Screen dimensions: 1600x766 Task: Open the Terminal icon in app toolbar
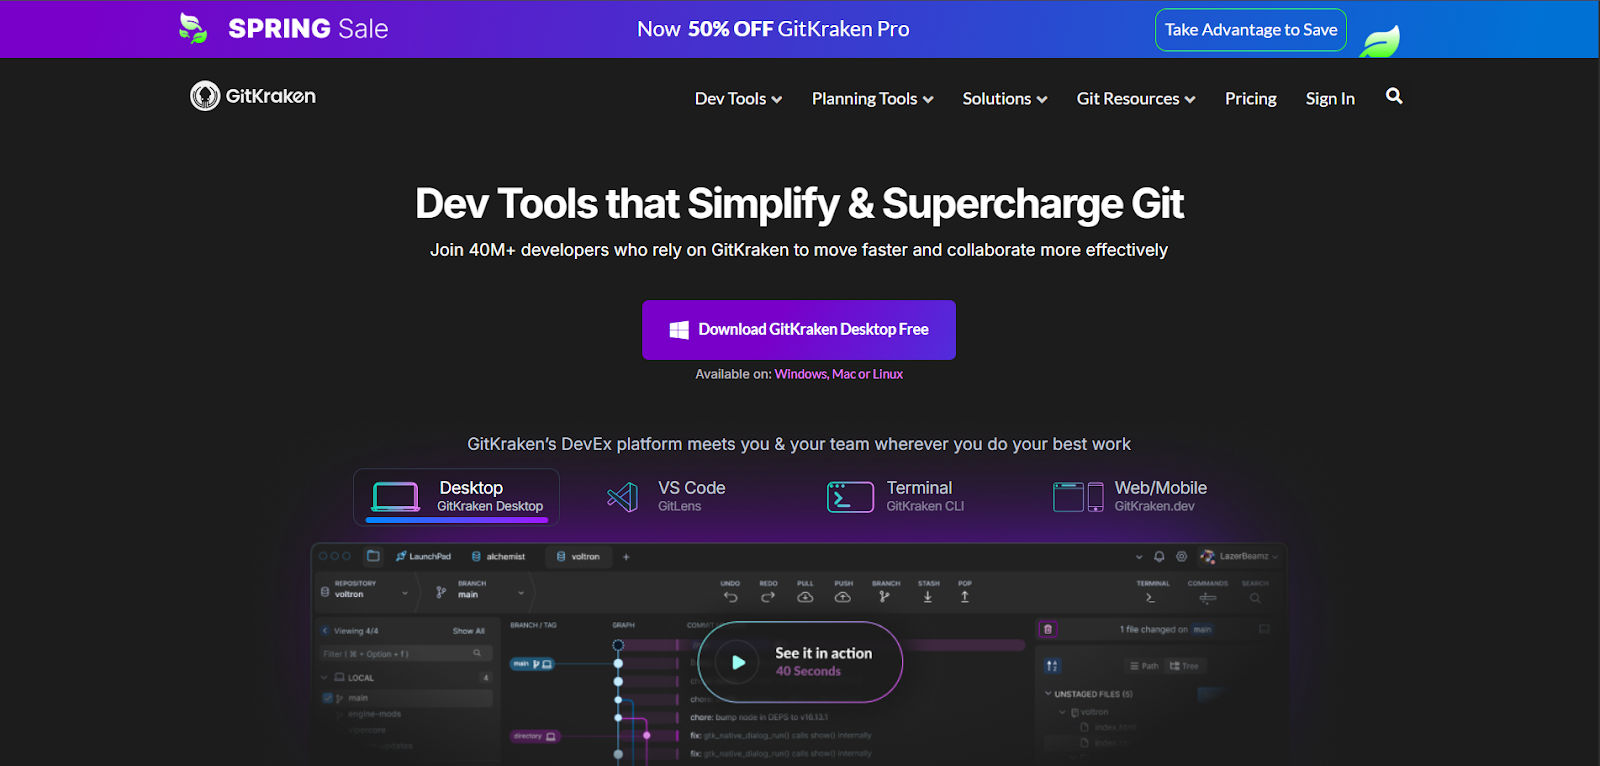click(x=1150, y=598)
